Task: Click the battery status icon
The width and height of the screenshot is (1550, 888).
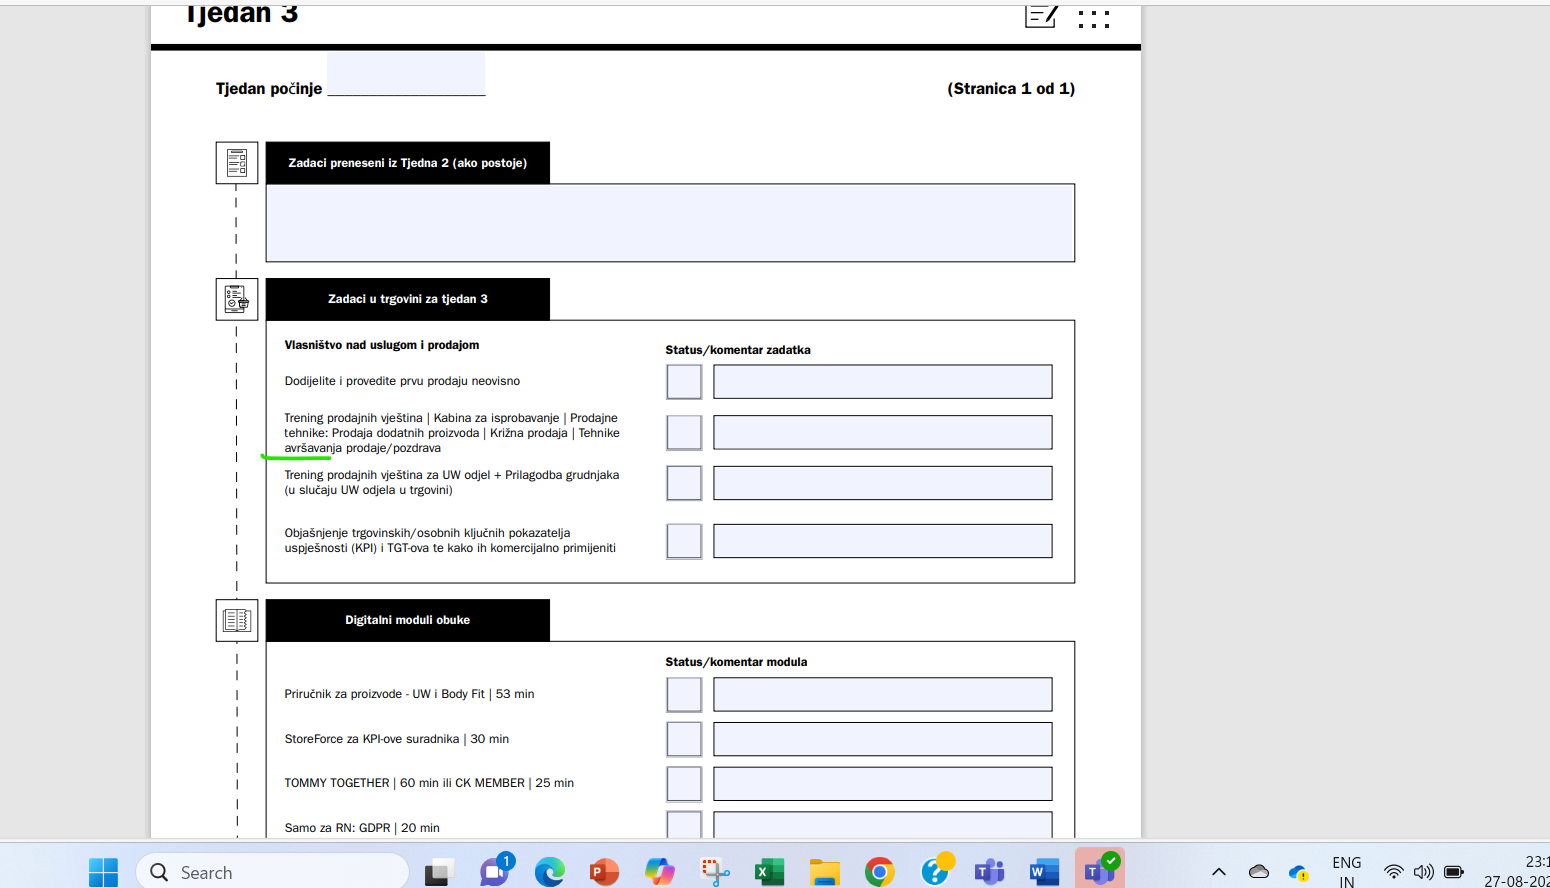Action: pos(1454,872)
